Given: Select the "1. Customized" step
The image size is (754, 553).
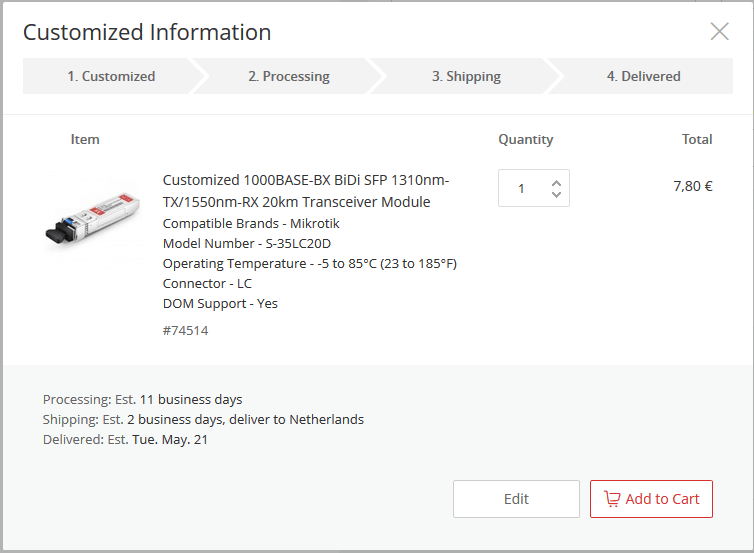Looking at the screenshot, I should coord(111,76).
